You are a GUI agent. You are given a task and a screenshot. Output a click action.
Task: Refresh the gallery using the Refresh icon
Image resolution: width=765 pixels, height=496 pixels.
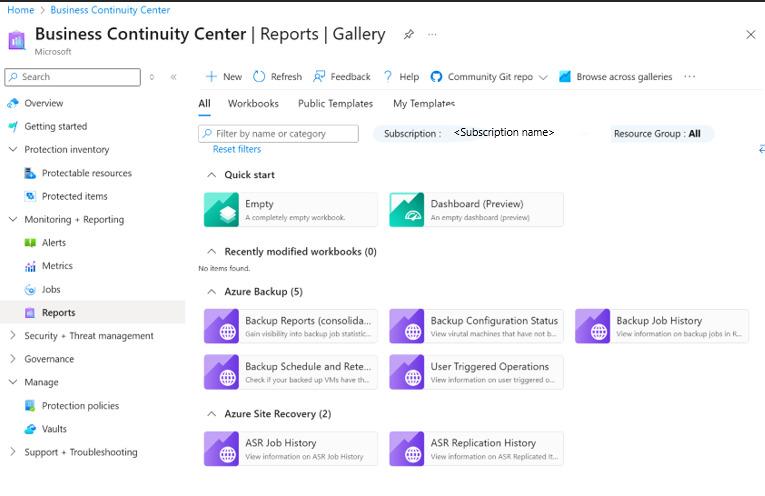point(259,77)
